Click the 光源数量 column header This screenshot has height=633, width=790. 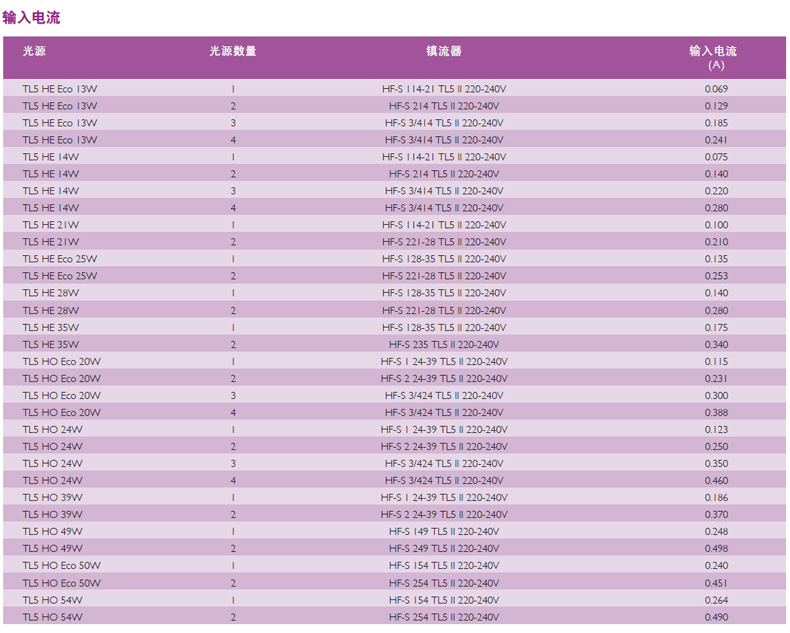(233, 51)
